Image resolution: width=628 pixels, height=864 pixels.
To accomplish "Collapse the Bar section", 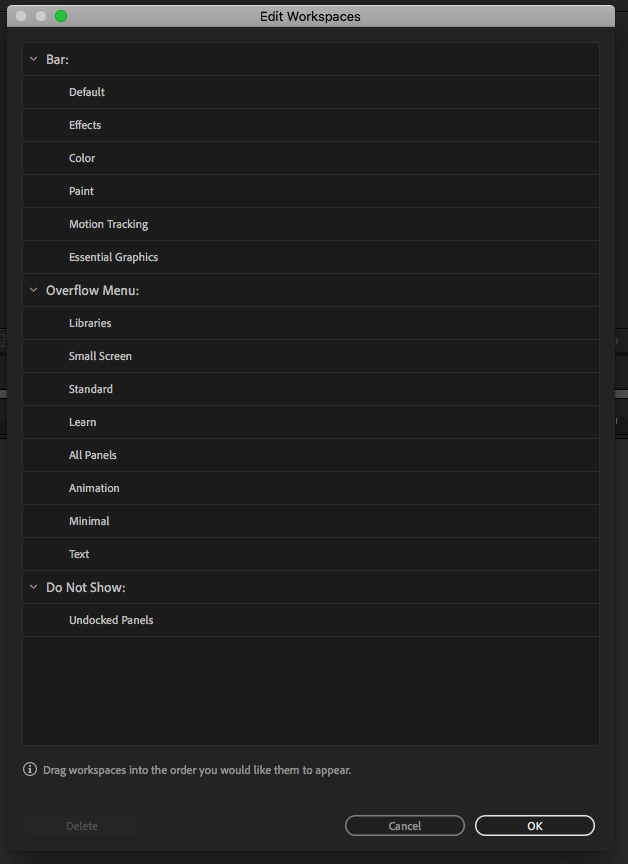I will (33, 59).
